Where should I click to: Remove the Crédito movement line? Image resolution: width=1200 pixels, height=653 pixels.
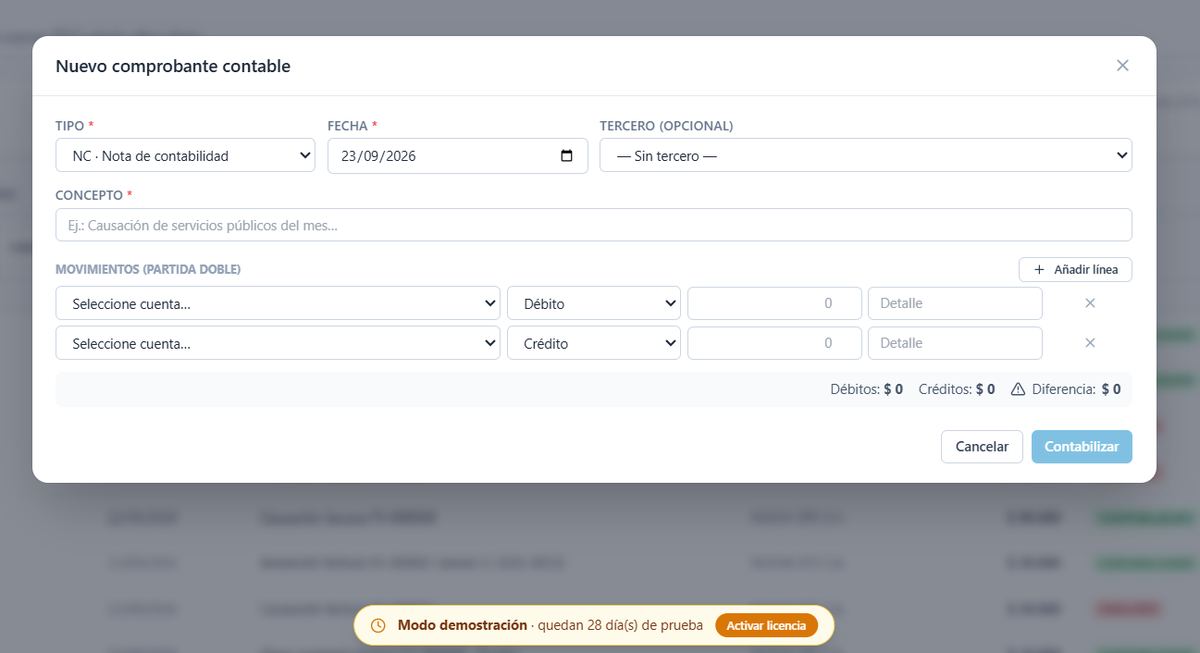(x=1090, y=343)
